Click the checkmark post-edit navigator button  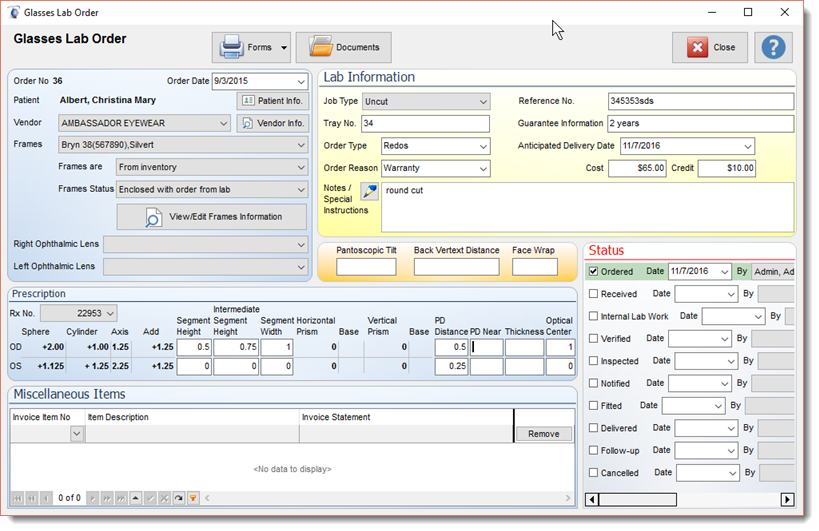tap(150, 498)
